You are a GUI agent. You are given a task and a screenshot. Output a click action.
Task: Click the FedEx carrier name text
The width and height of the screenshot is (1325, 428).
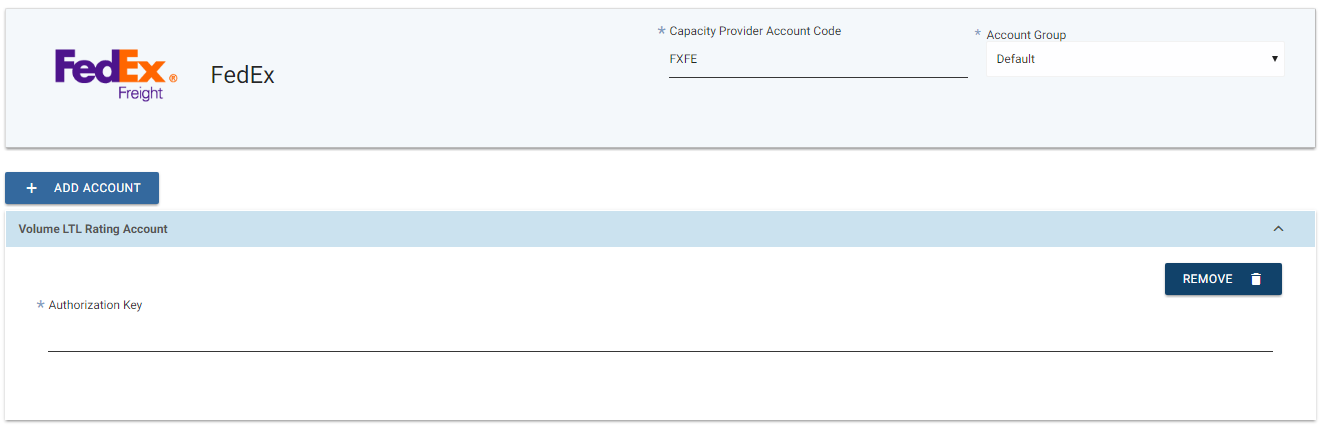(242, 75)
